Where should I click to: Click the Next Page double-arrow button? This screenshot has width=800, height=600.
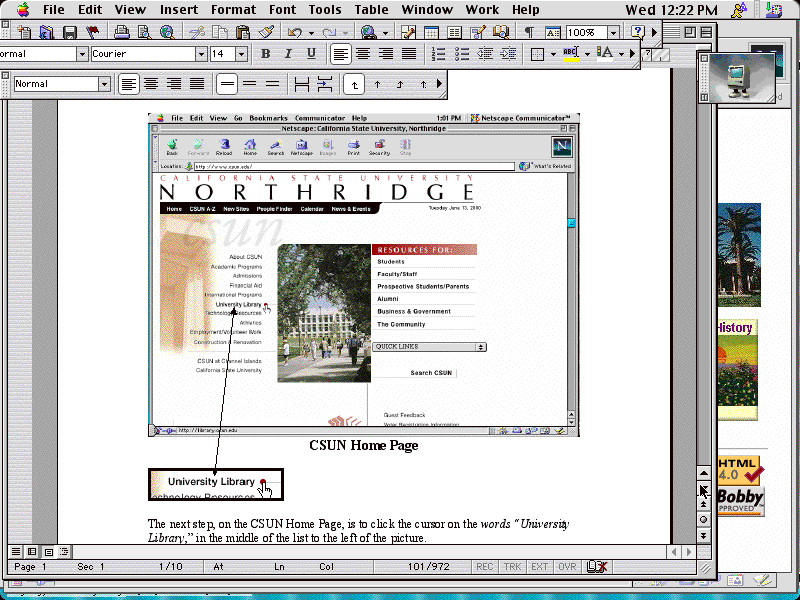click(704, 536)
